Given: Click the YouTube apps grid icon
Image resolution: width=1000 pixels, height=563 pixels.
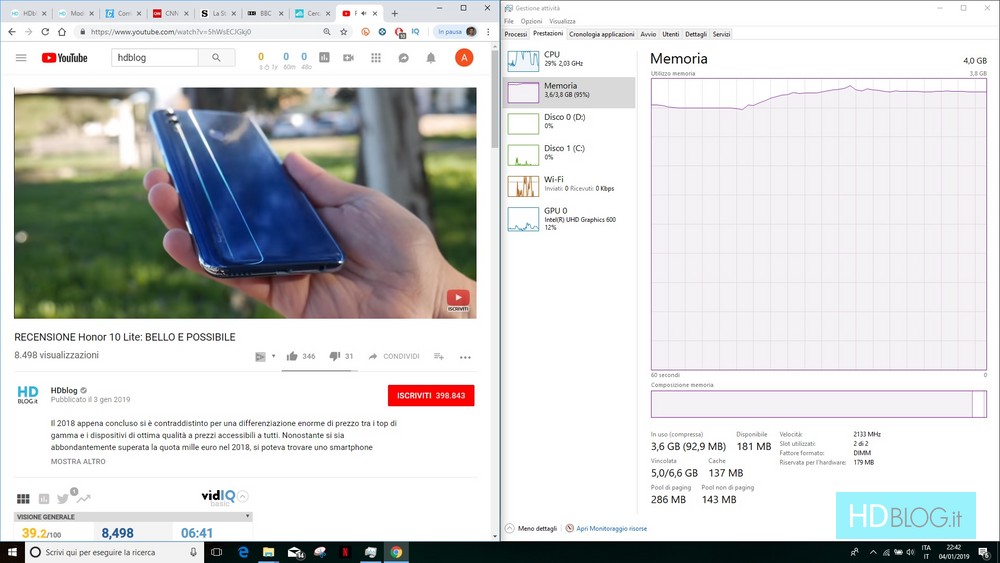Looking at the screenshot, I should pos(375,58).
